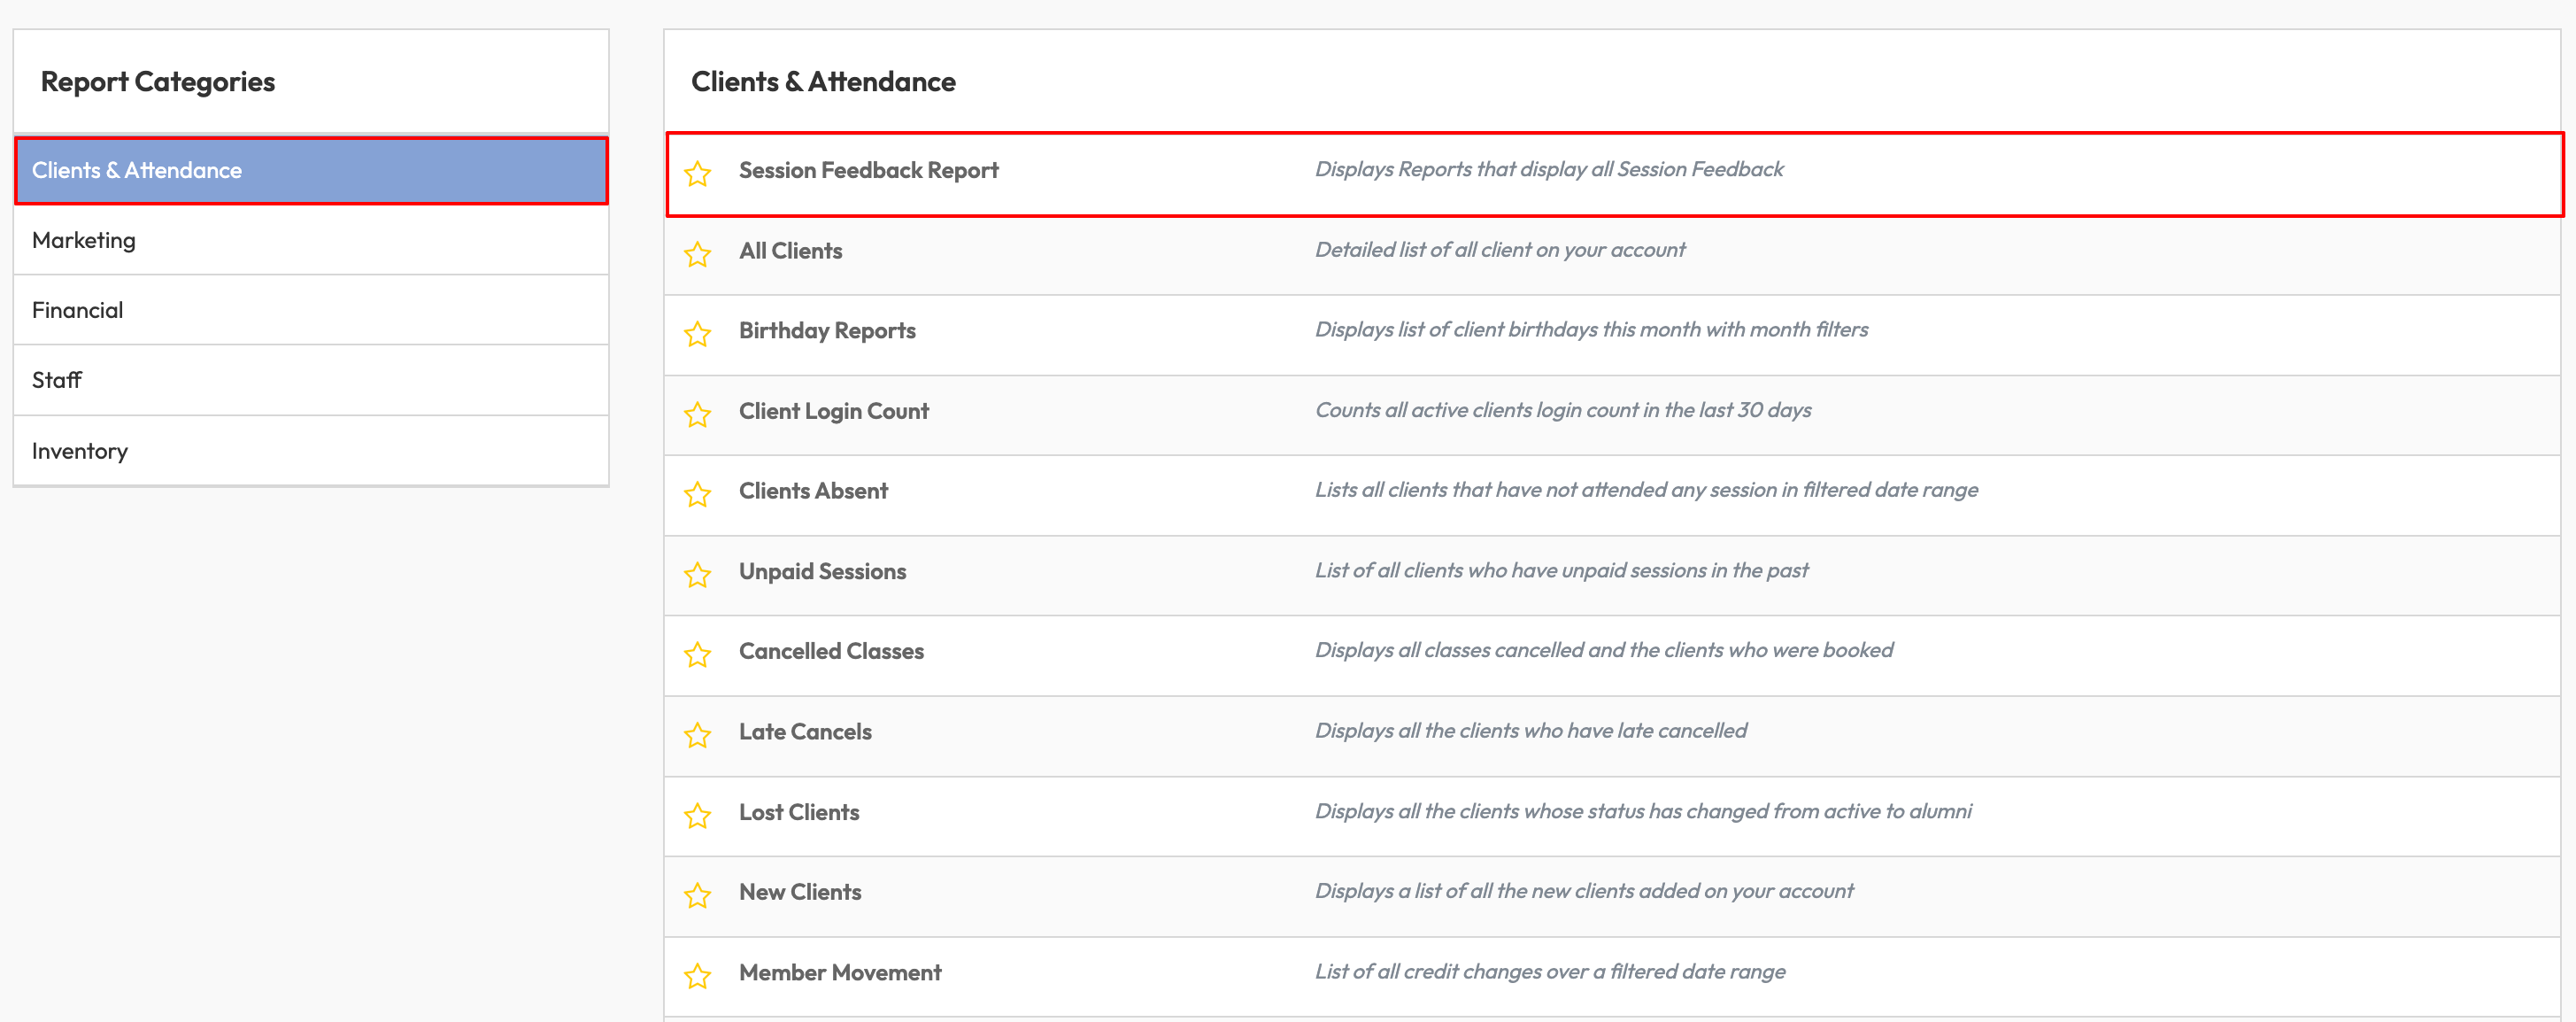Open the Late Cancels report
Screen dimensions: 2576x1022
pyautogui.click(x=805, y=732)
